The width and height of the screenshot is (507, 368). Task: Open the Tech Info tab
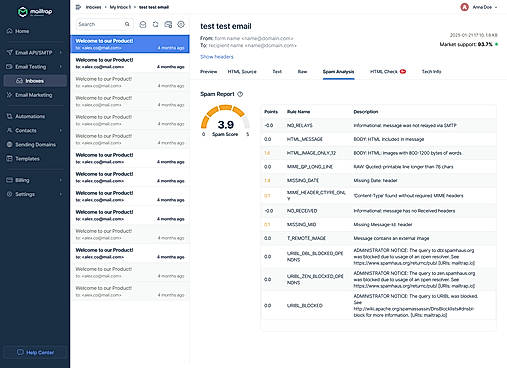tap(432, 72)
